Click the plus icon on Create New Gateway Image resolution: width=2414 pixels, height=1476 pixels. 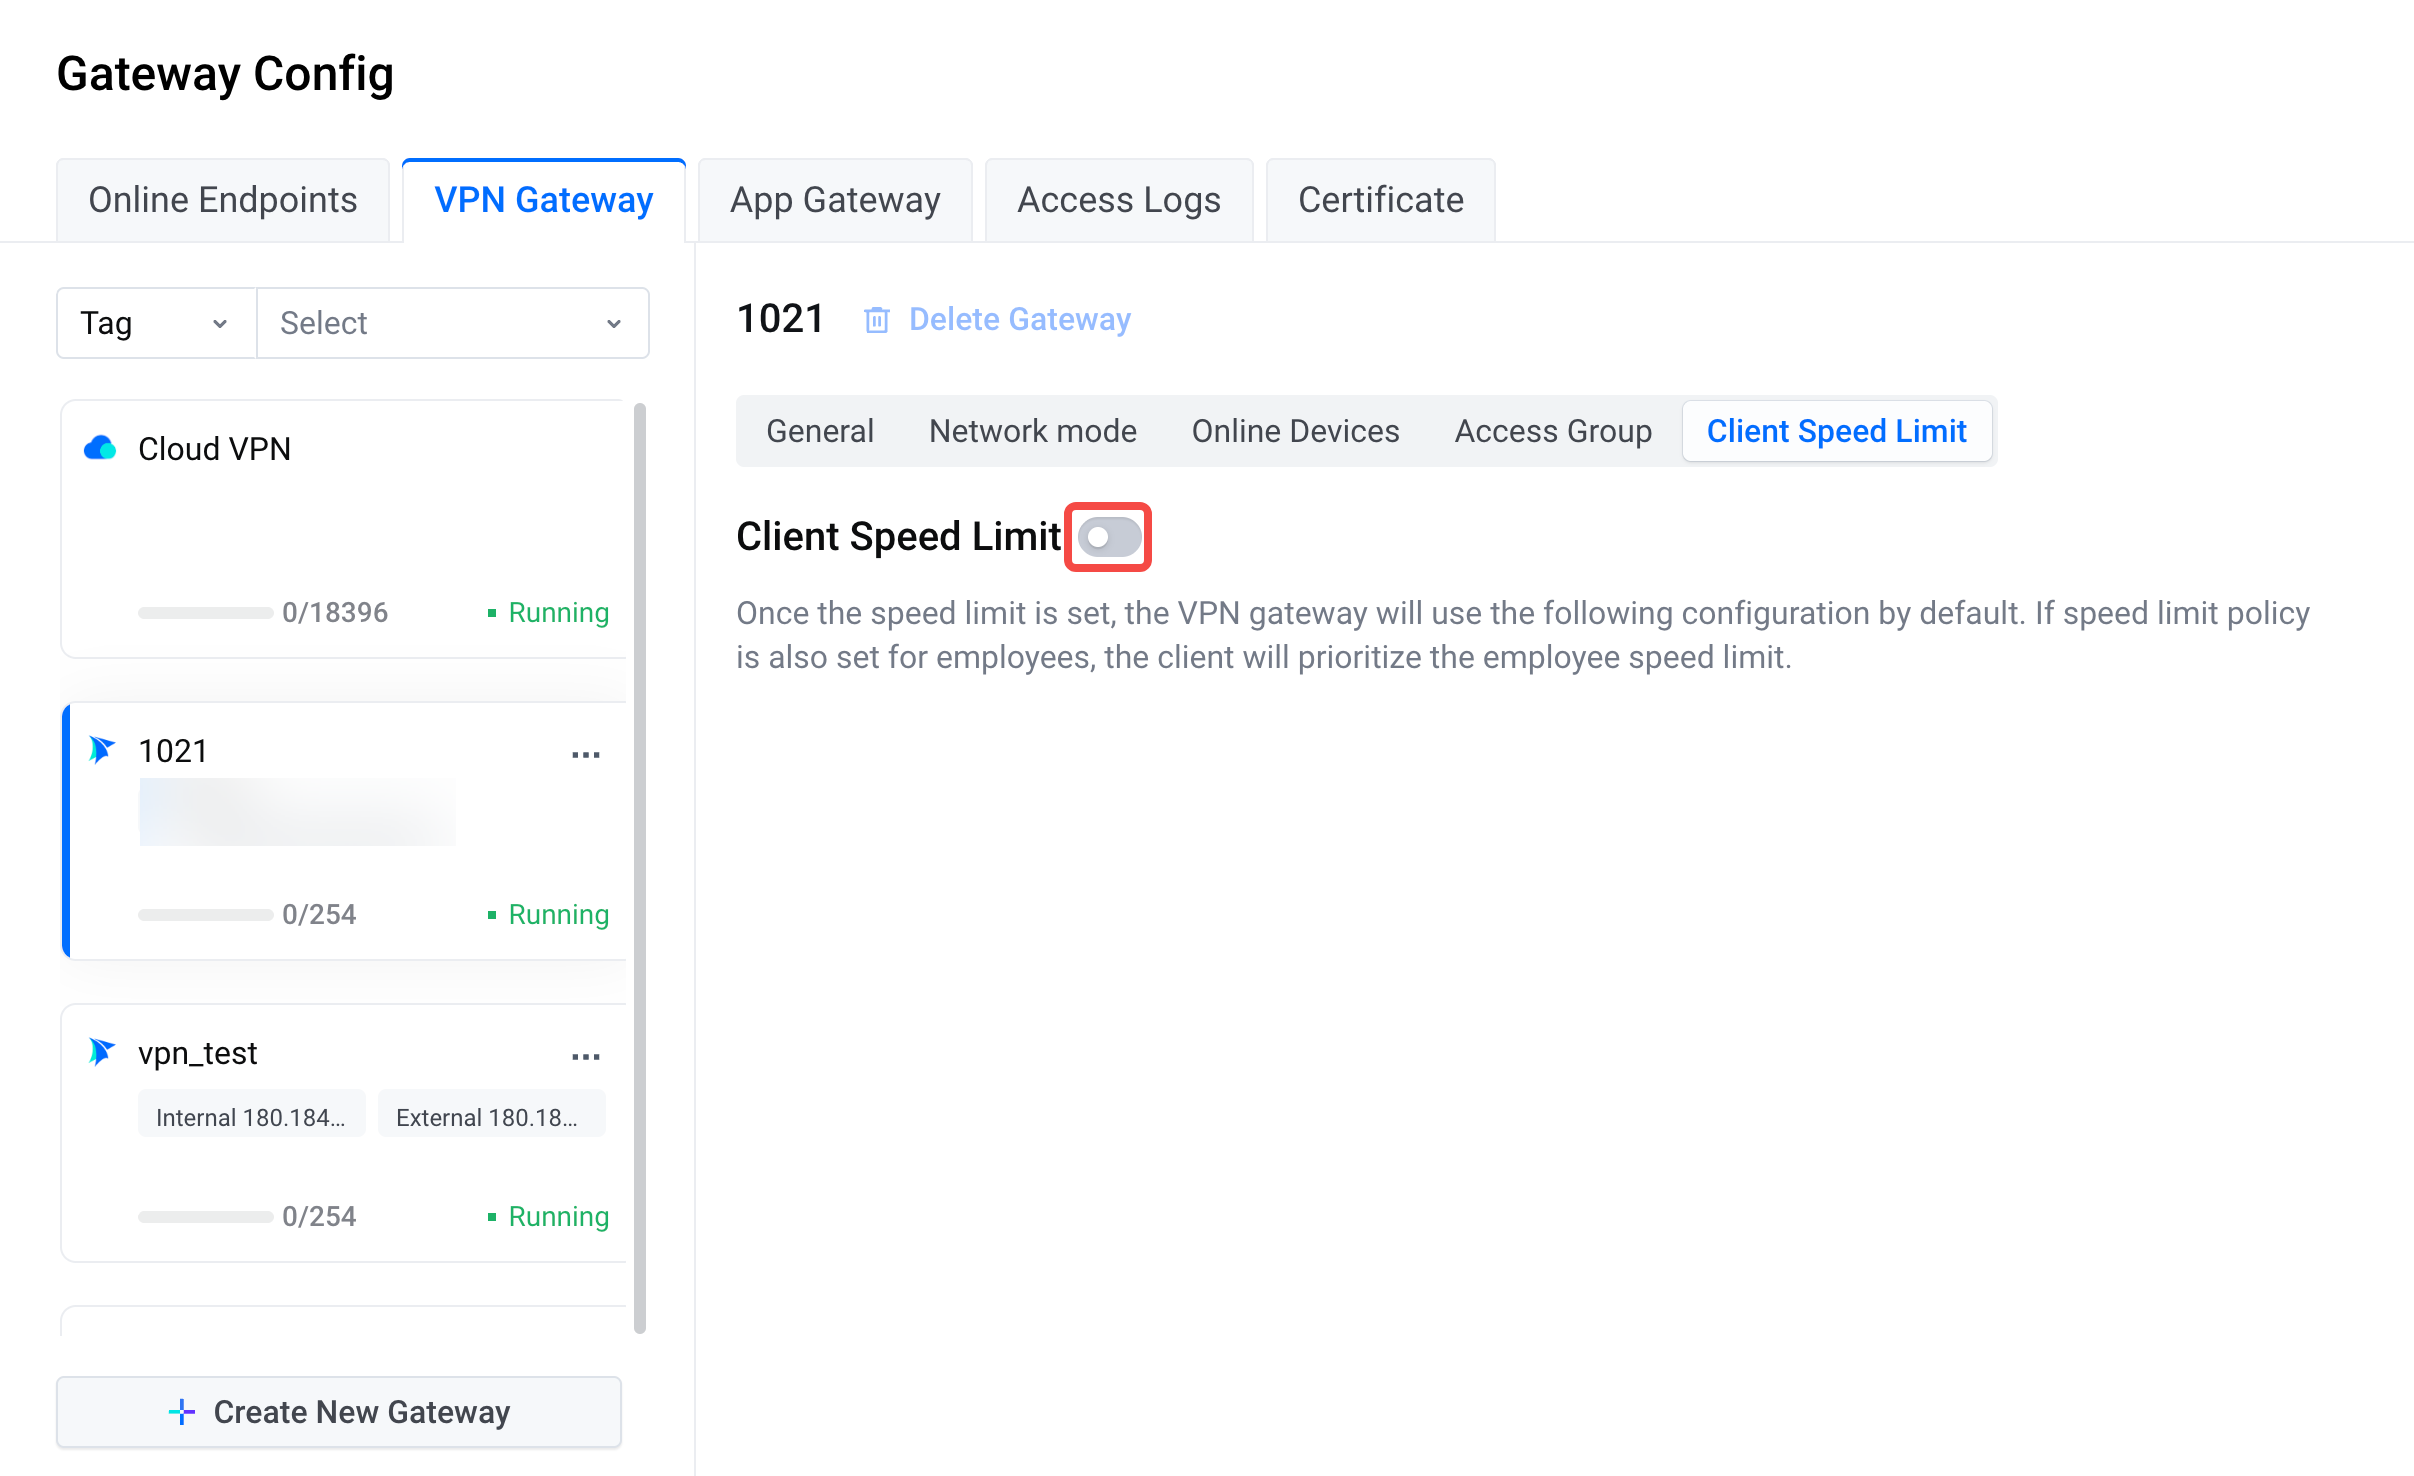pyautogui.click(x=182, y=1412)
